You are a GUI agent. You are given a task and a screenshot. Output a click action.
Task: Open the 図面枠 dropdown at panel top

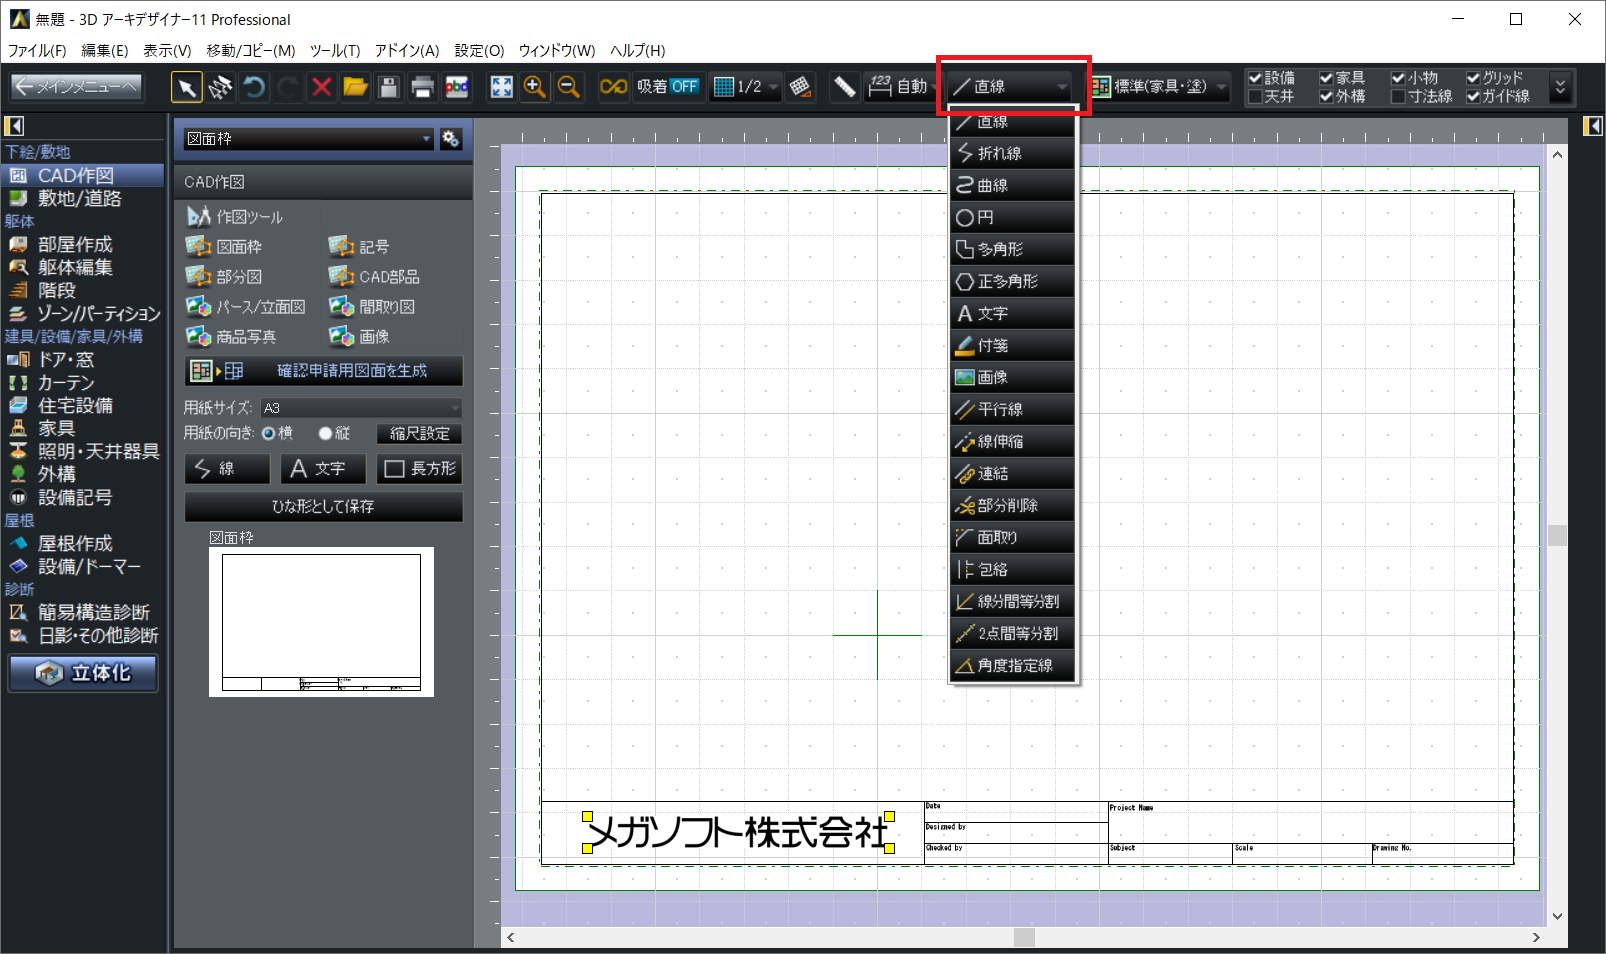point(308,139)
